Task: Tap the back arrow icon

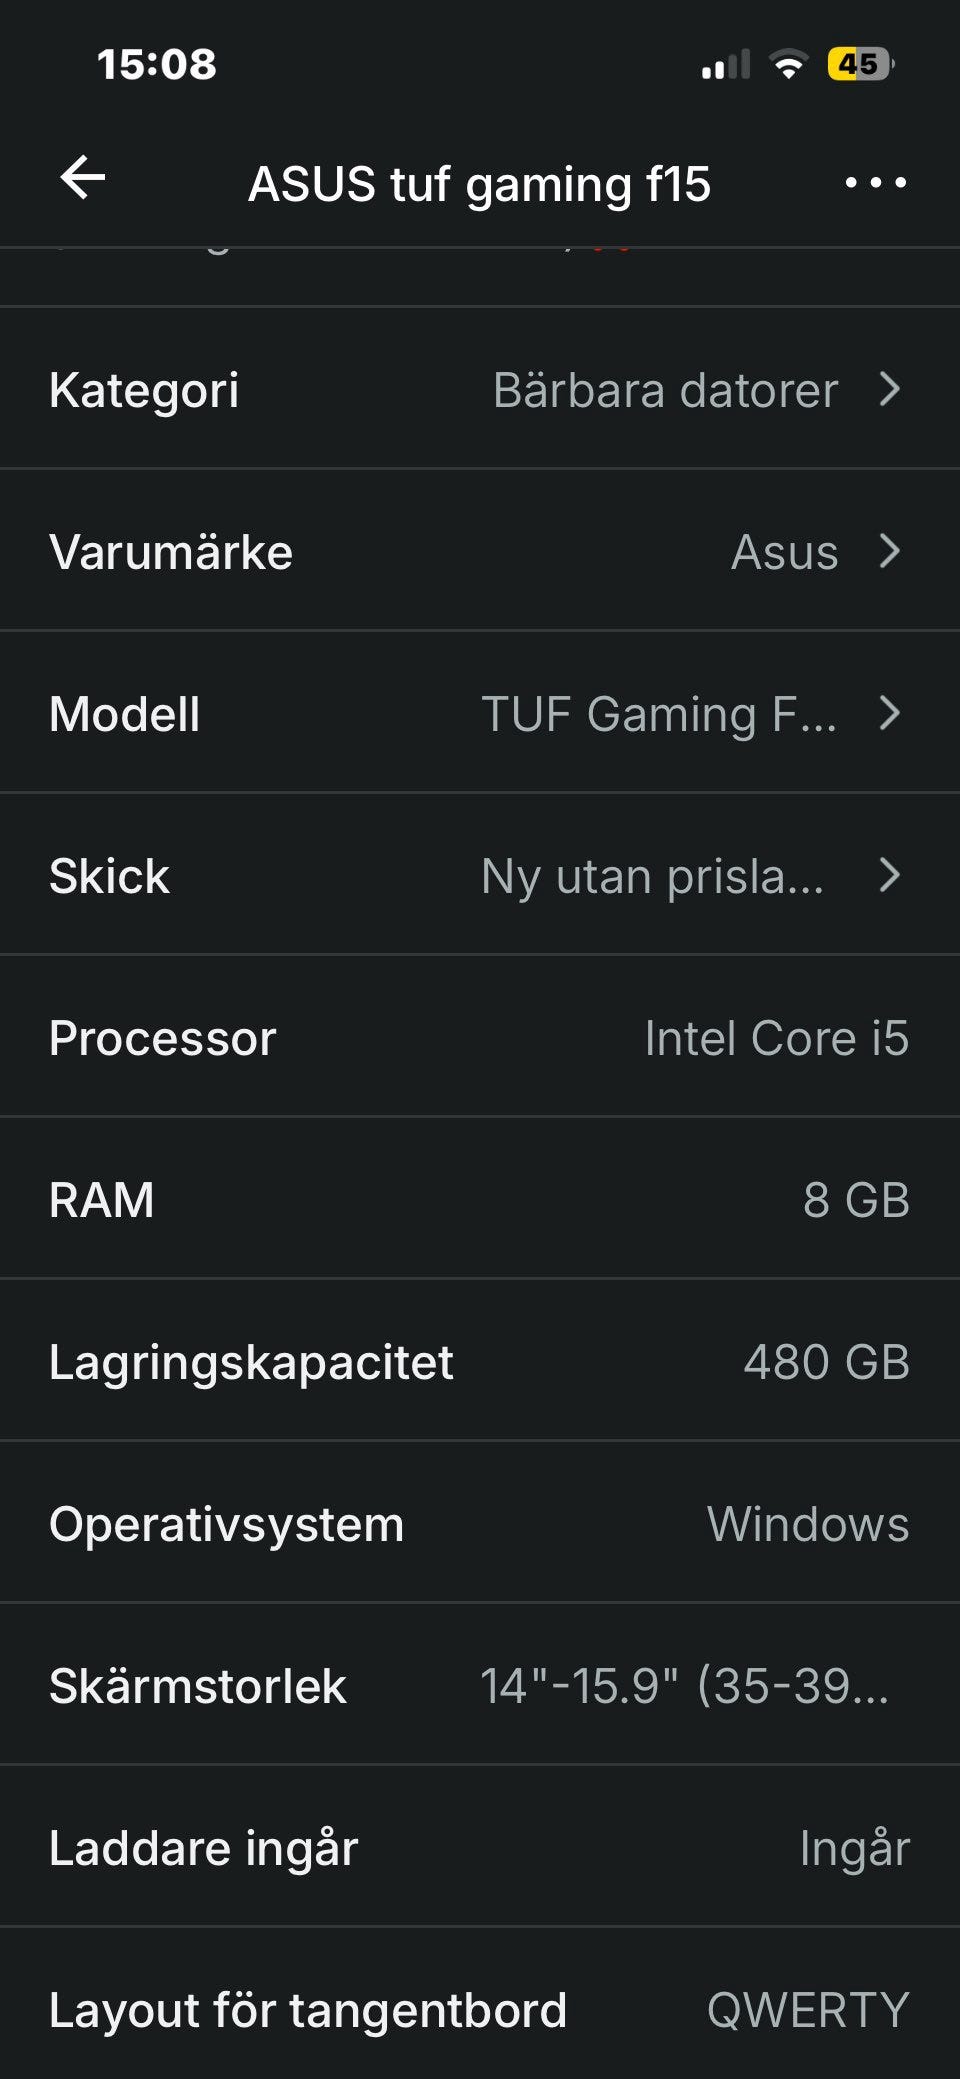Action: pos(83,179)
